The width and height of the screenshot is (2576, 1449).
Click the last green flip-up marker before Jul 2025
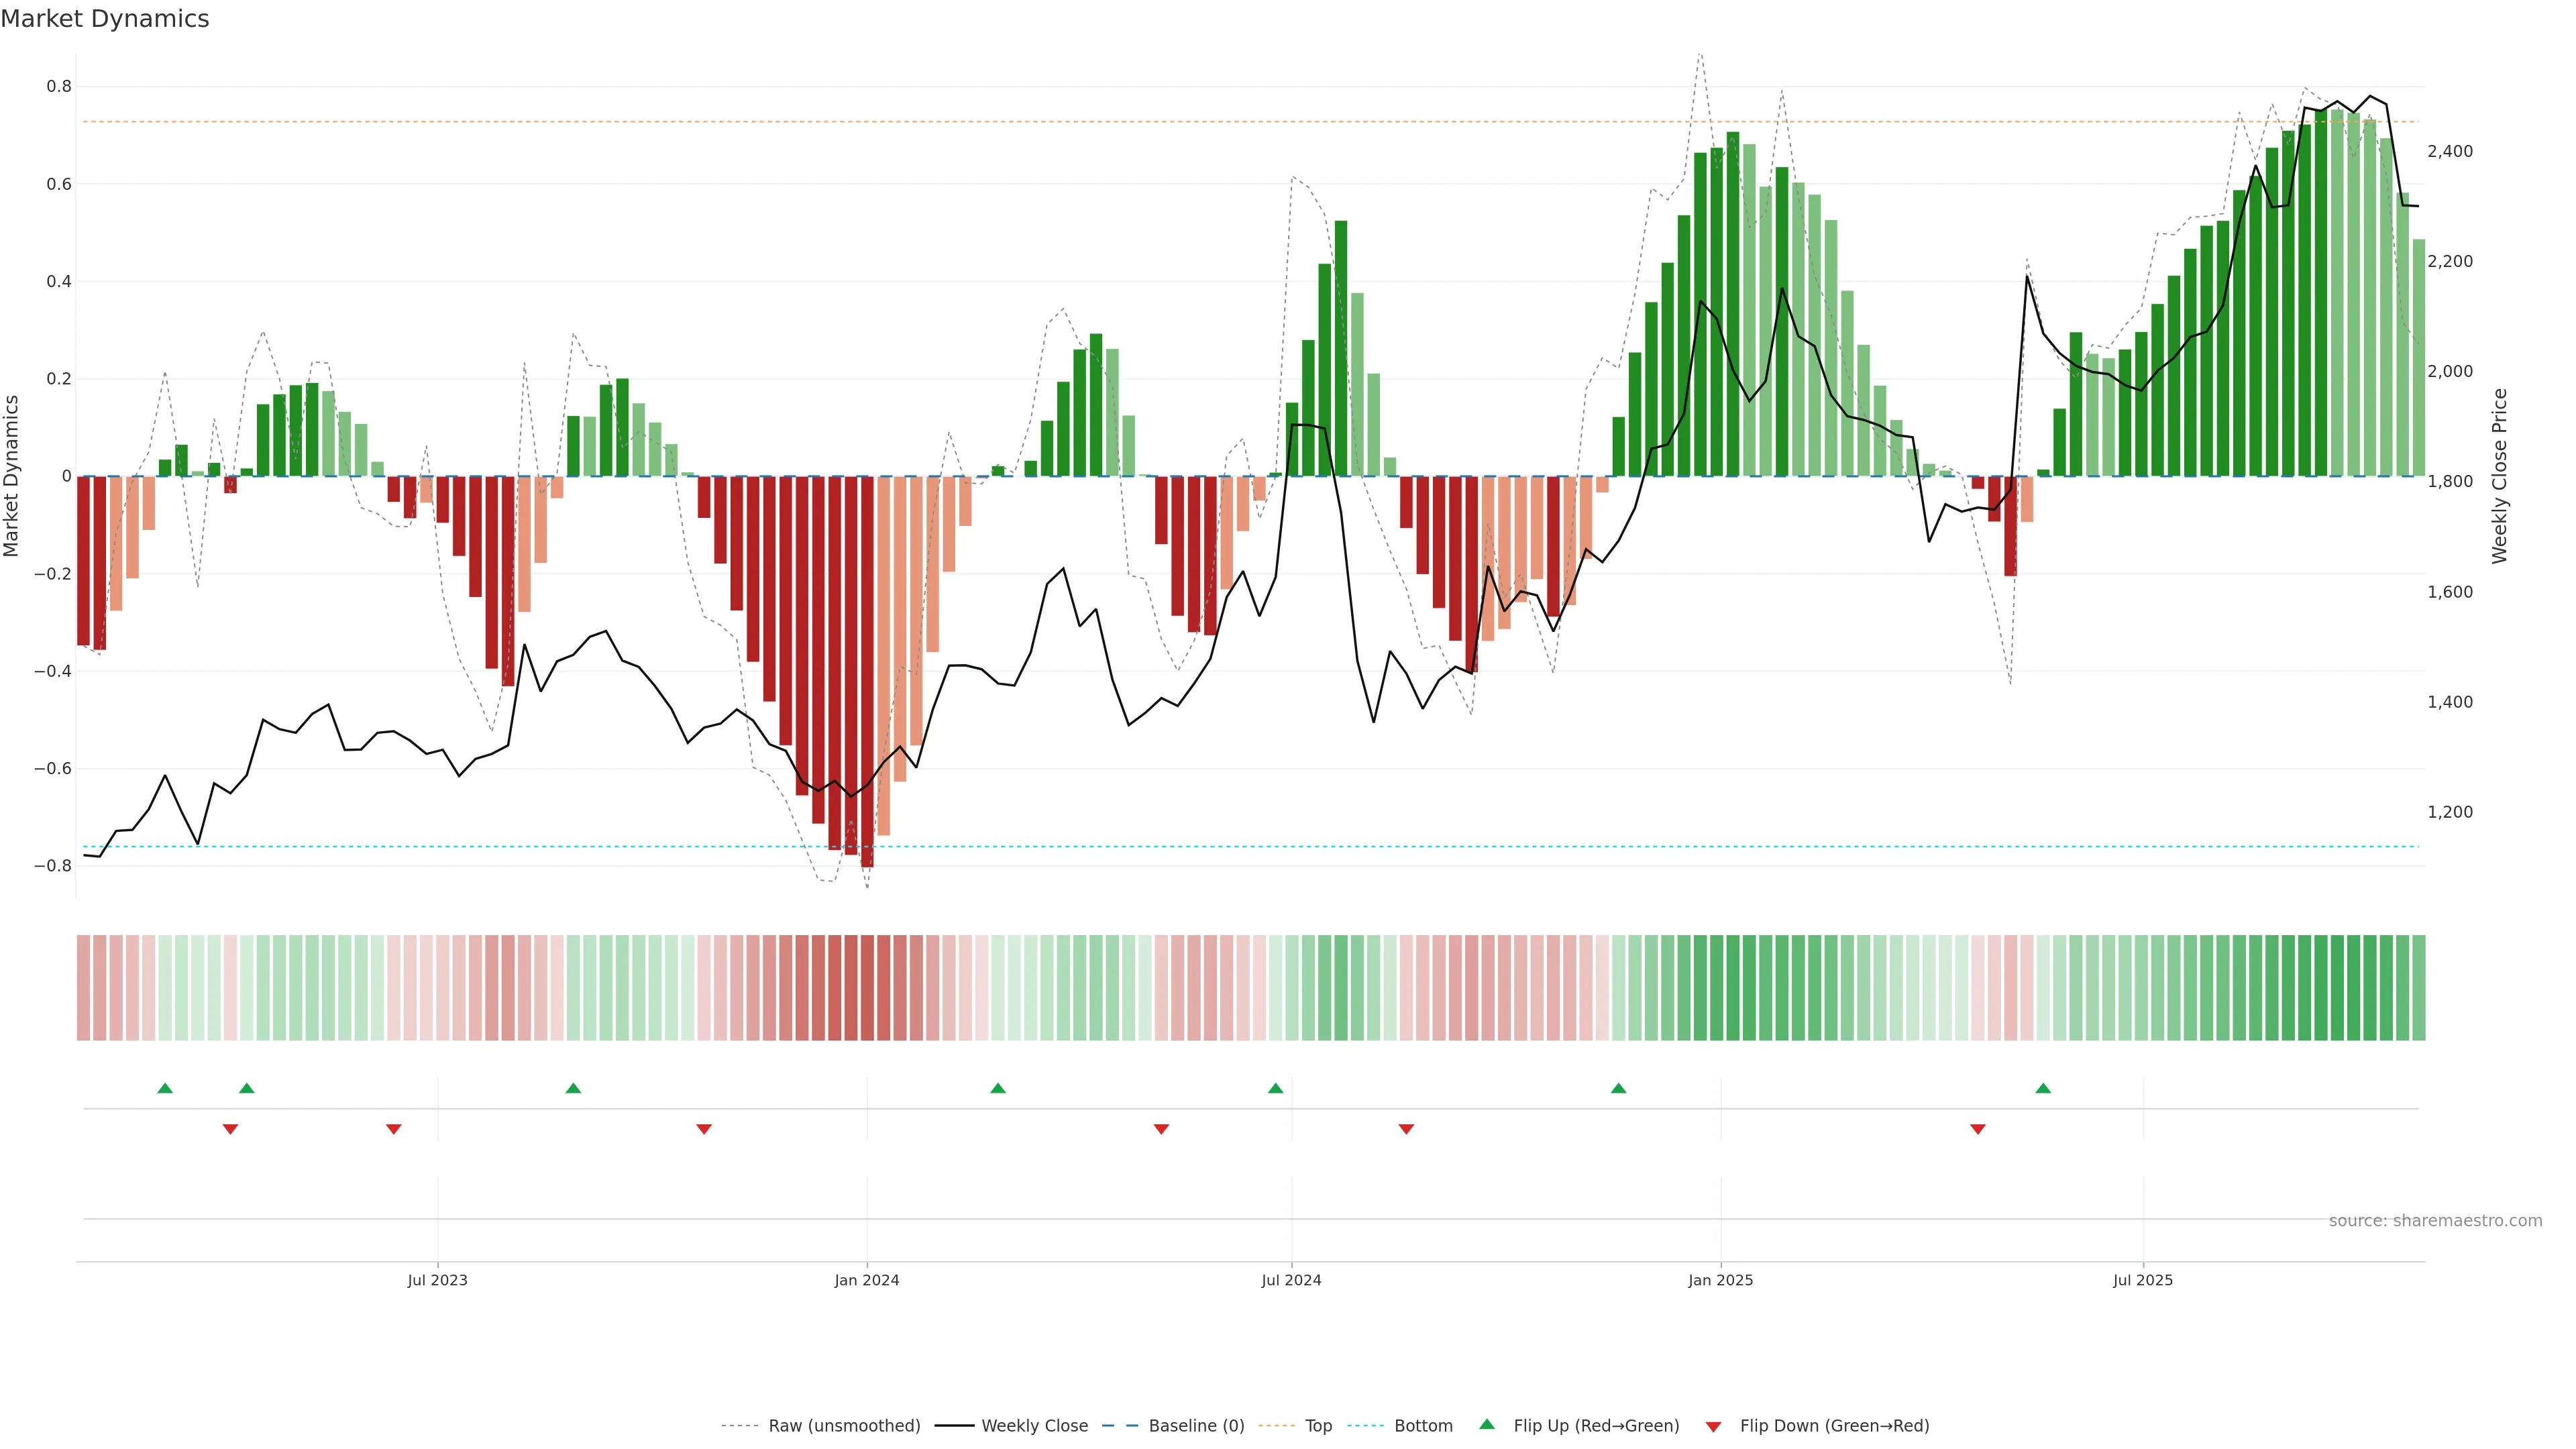[x=2043, y=1088]
